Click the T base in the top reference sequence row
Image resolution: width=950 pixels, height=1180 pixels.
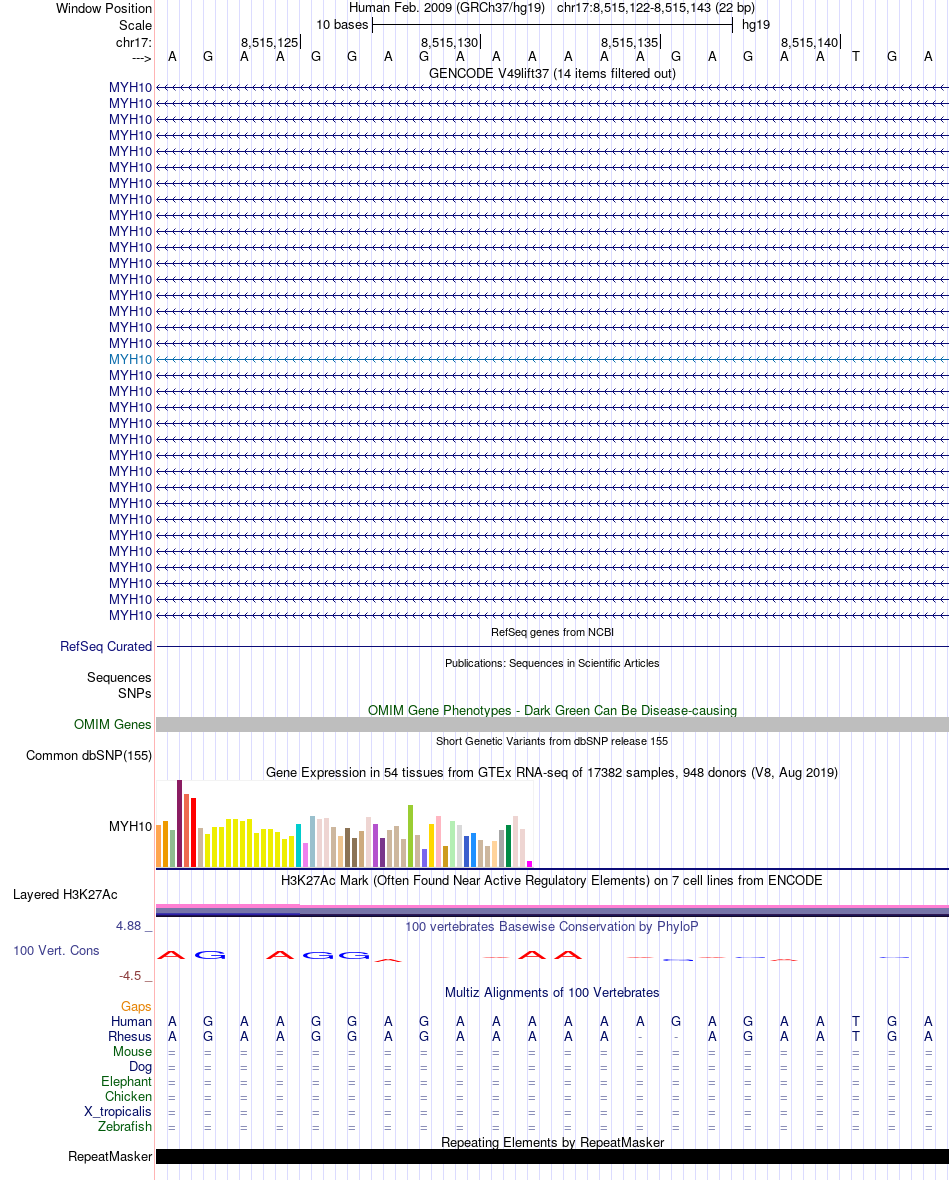pos(856,56)
